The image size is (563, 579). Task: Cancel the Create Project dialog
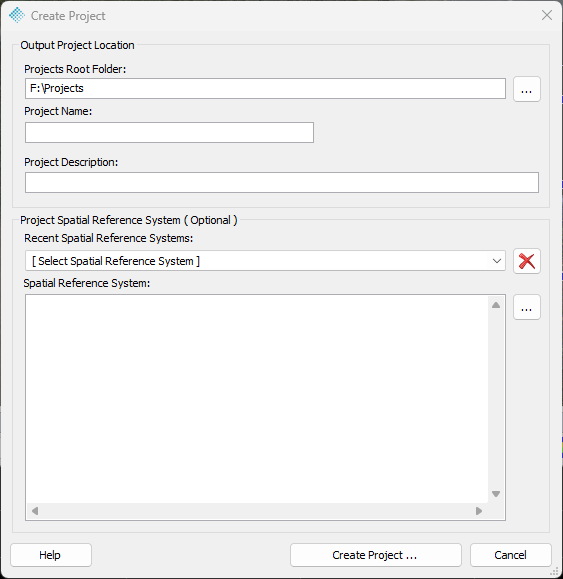tap(511, 555)
